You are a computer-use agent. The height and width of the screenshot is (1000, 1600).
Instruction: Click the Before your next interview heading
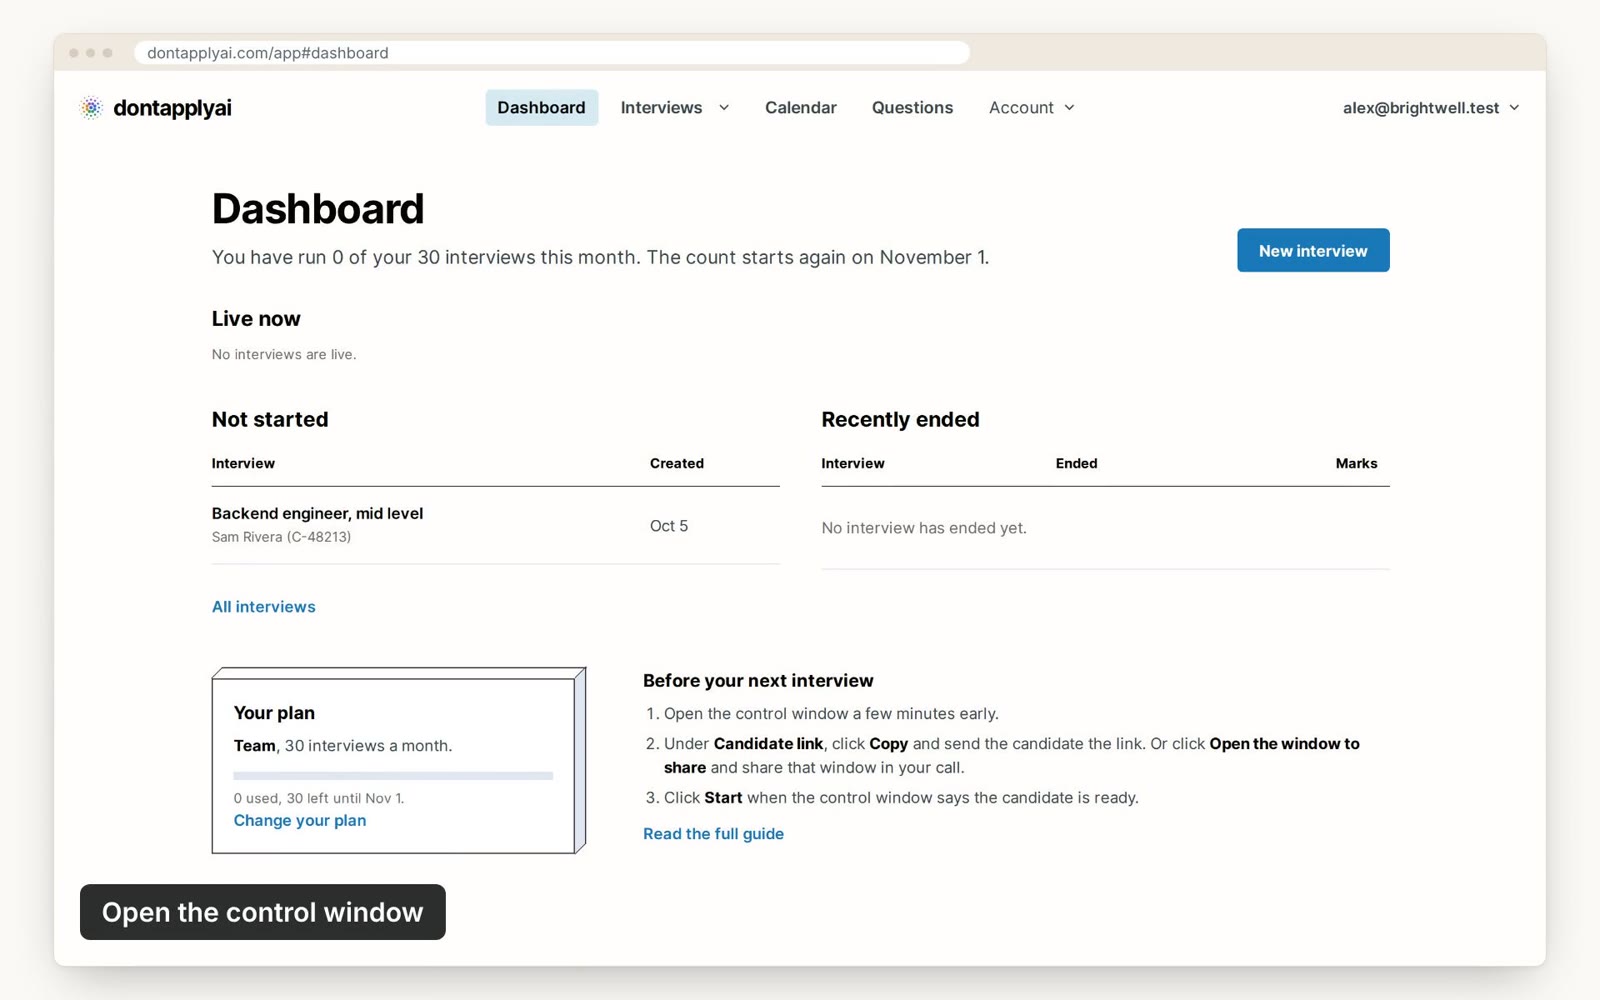(x=758, y=681)
